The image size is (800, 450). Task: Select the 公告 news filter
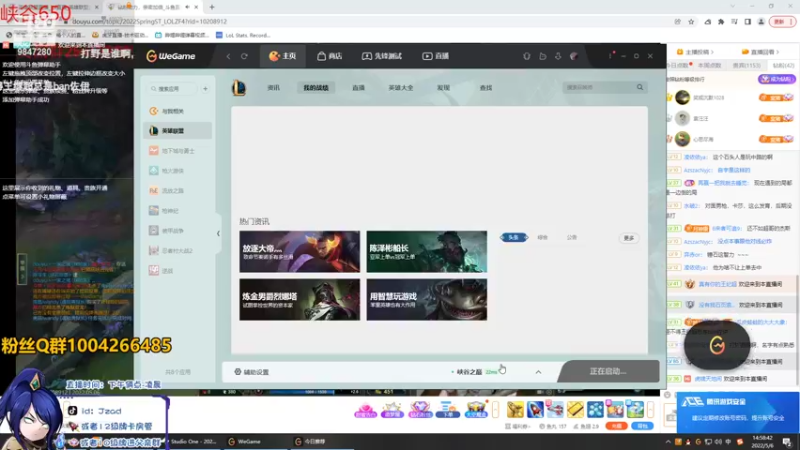(571, 237)
